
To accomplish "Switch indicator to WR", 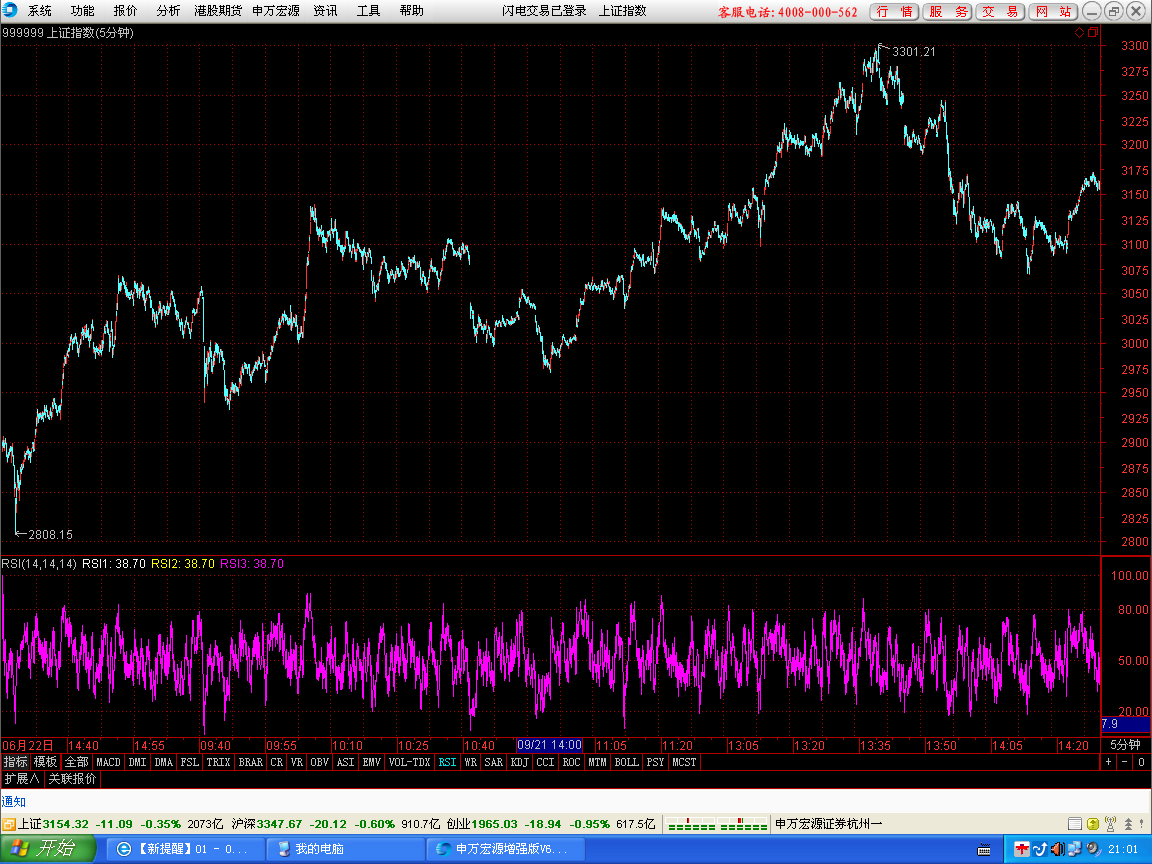I will [471, 762].
